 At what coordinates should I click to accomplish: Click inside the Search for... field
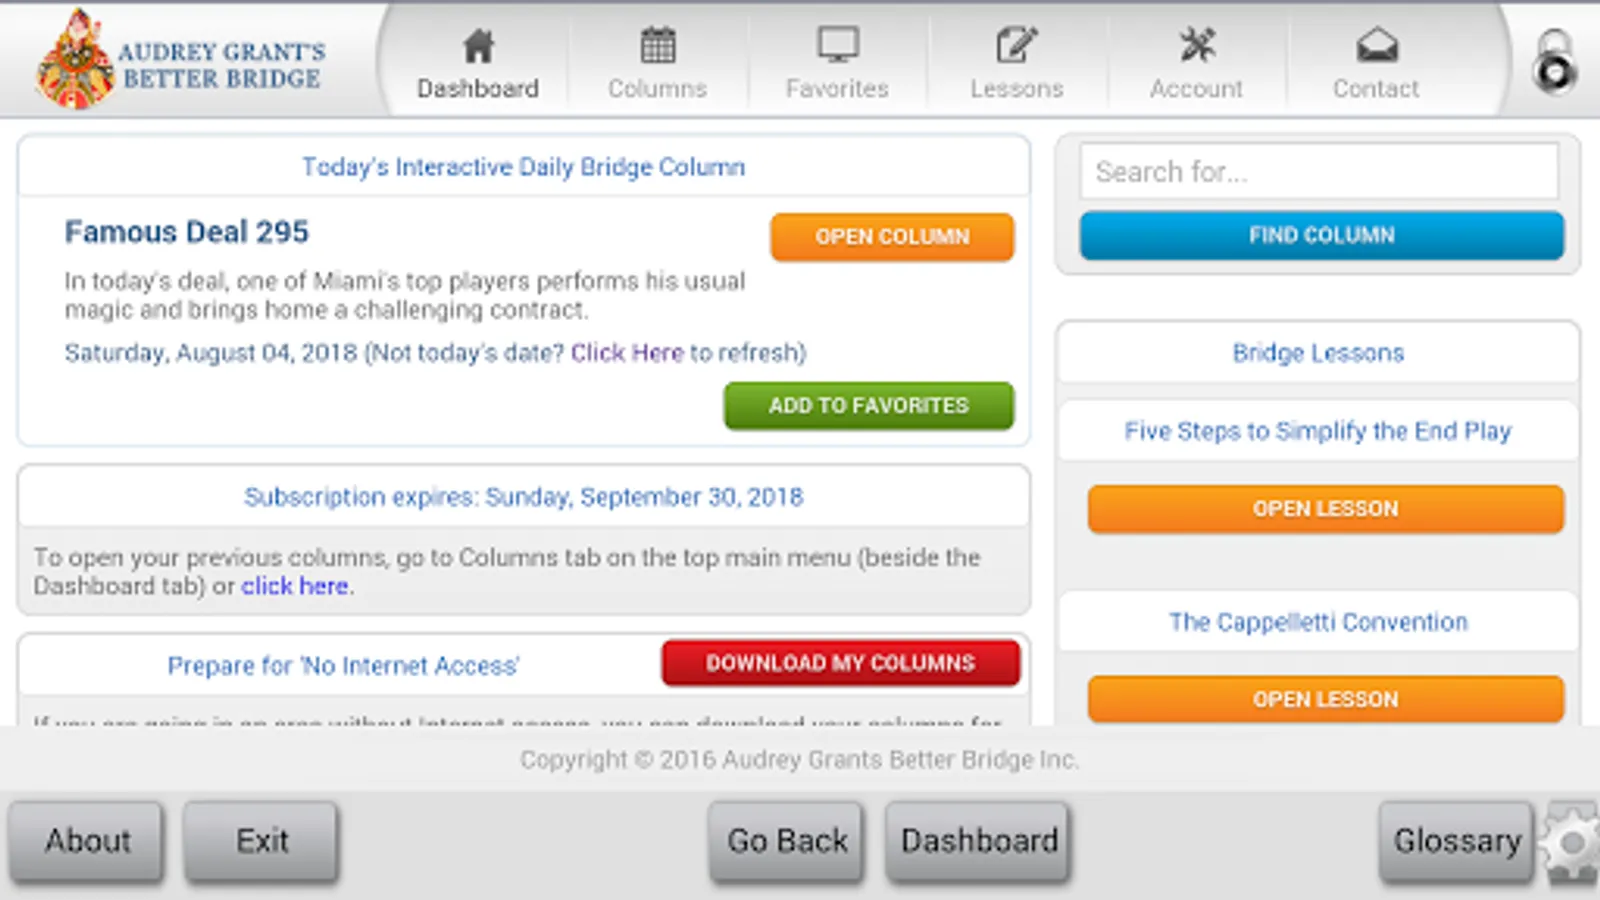1319,172
